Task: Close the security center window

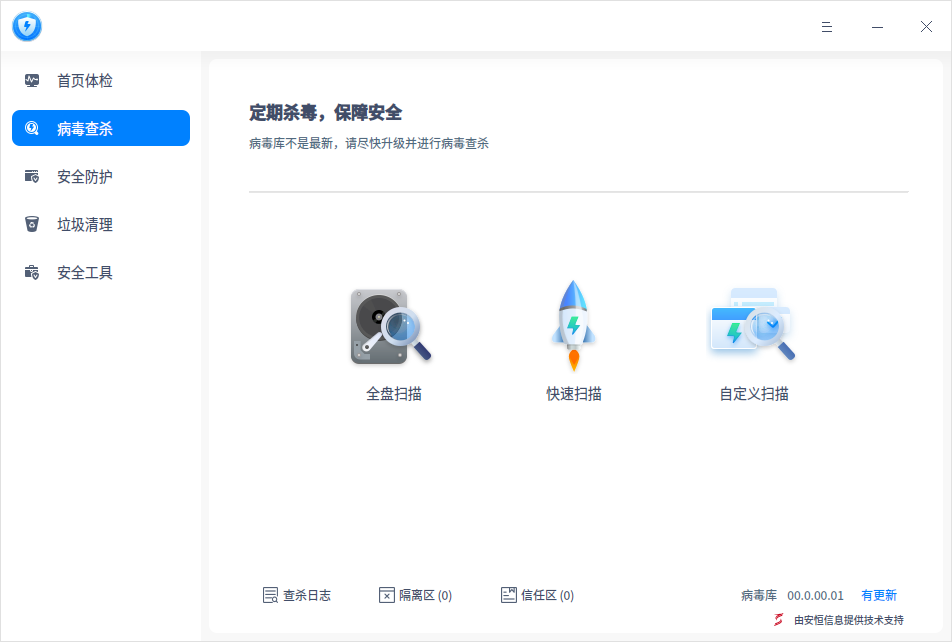Action: coord(926,27)
